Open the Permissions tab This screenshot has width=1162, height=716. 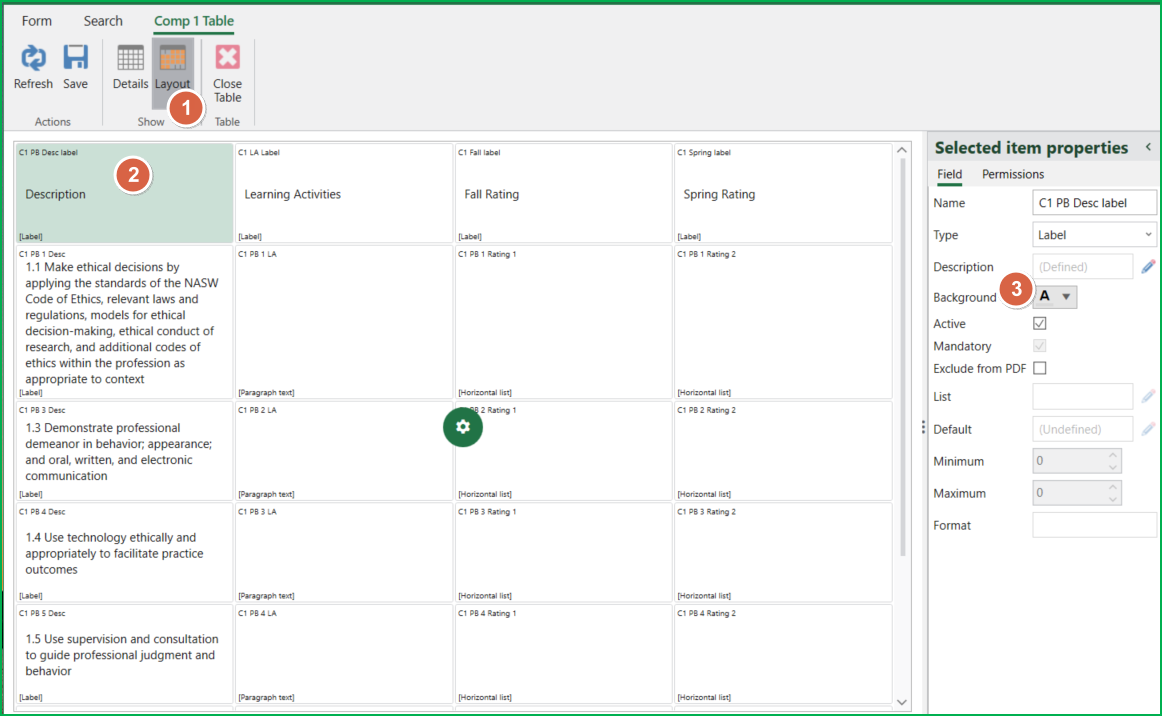tap(1012, 174)
